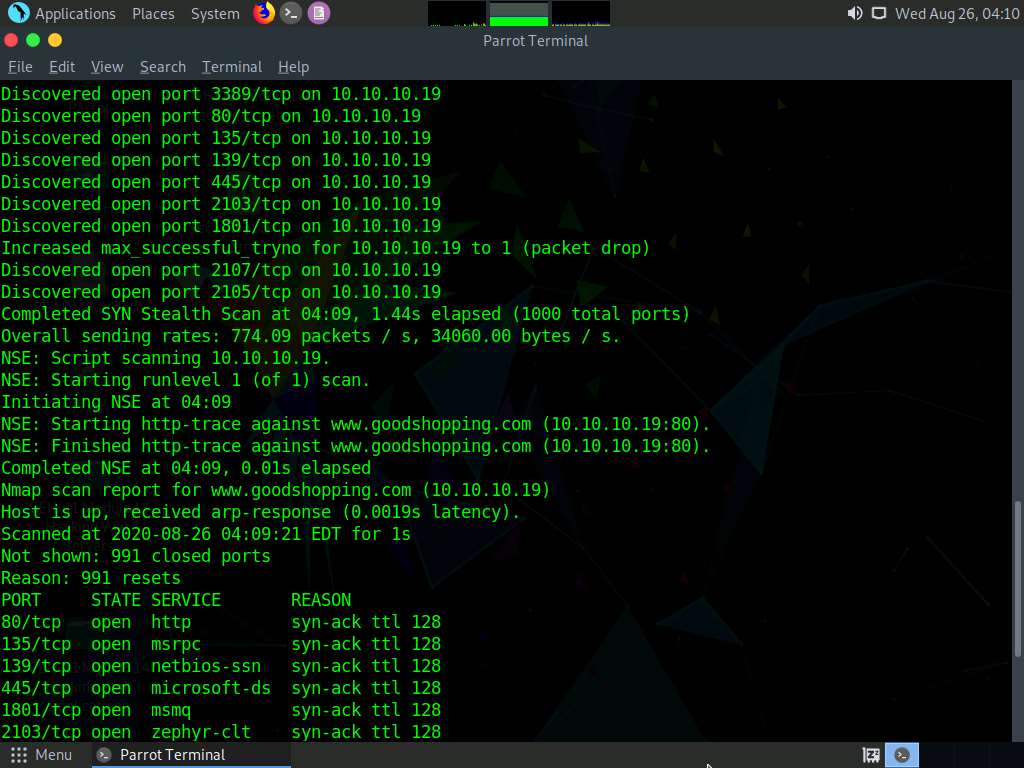Click the line 'Discovered open port 2107/tcp'

pos(221,270)
